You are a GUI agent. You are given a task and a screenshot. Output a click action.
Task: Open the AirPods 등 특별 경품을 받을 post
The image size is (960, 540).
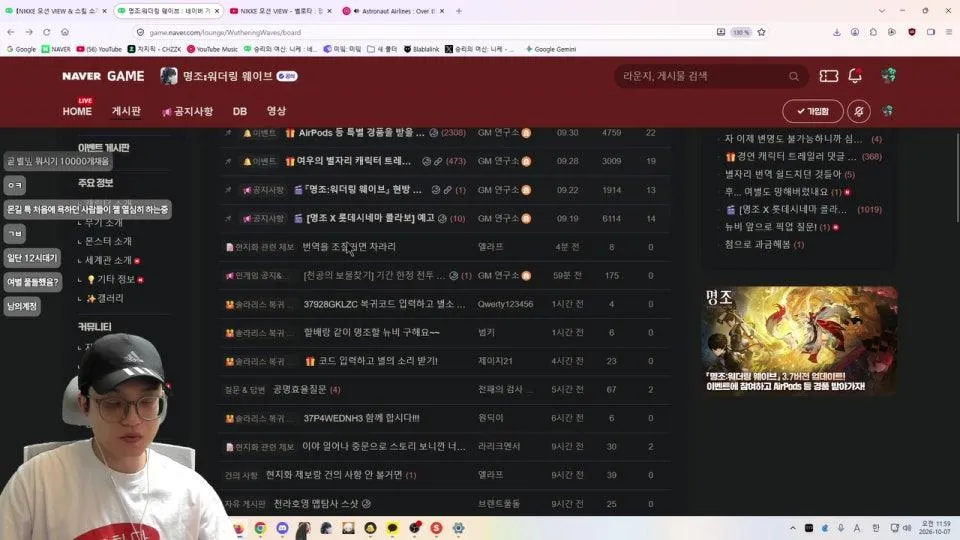coord(361,133)
